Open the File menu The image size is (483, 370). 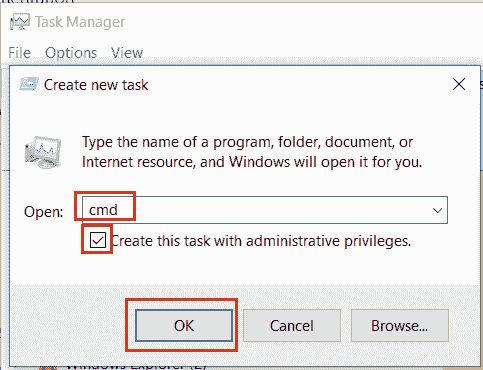click(x=20, y=53)
